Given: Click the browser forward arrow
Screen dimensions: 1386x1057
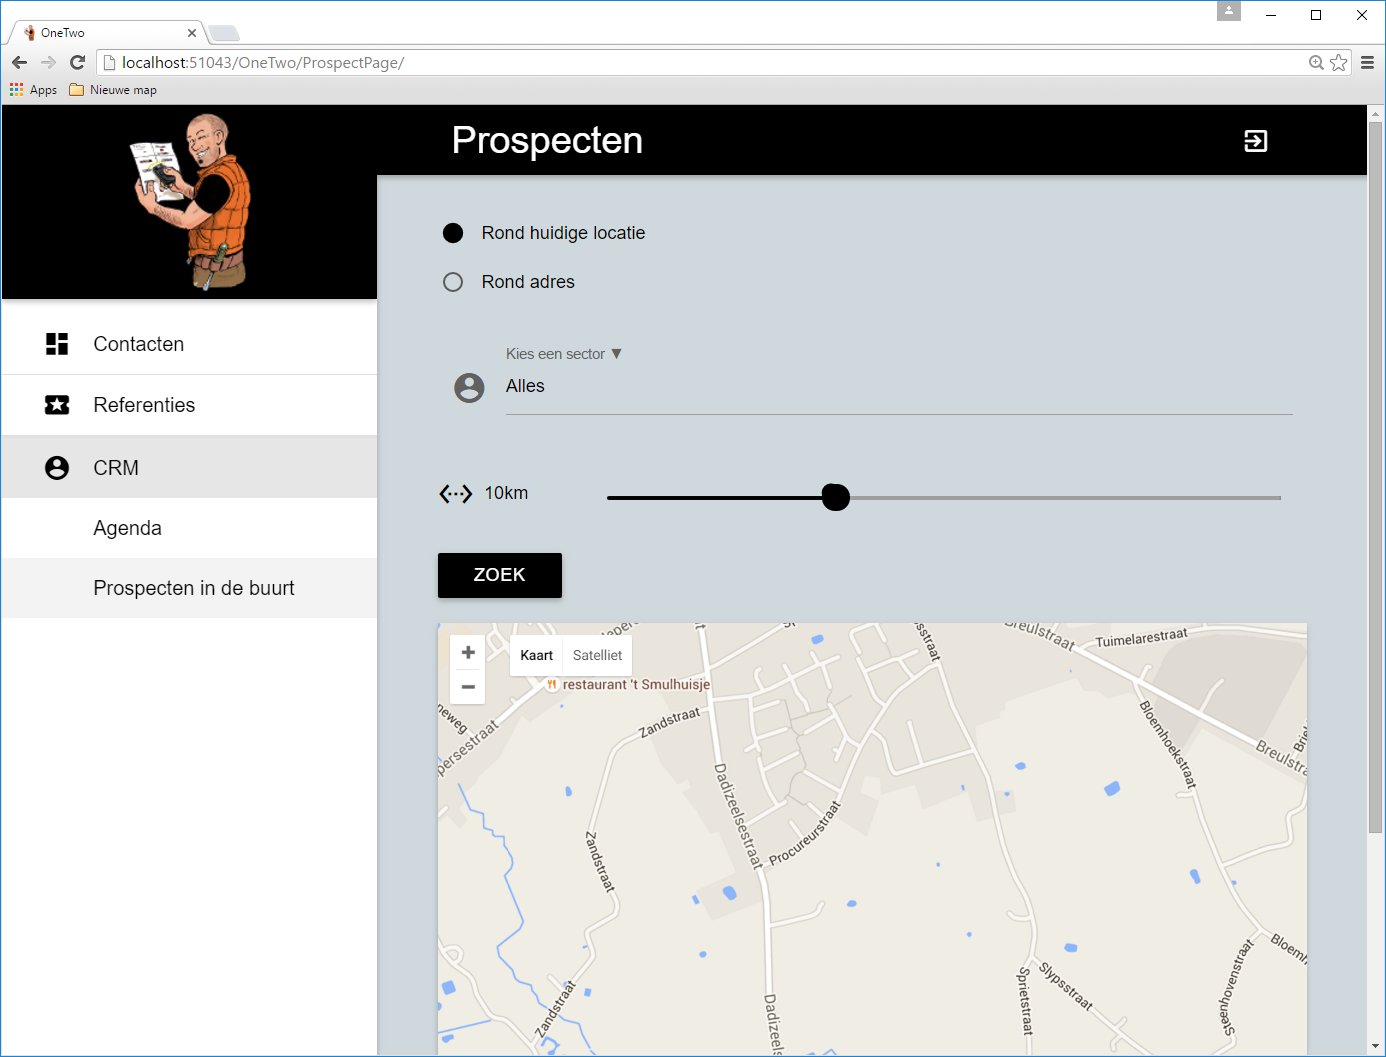Looking at the screenshot, I should tap(48, 62).
